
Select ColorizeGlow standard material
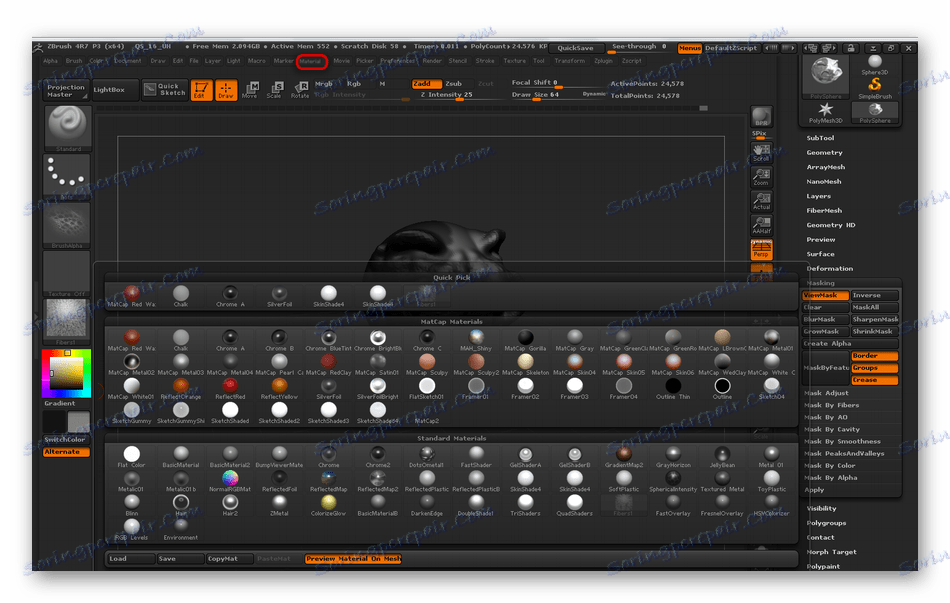pos(328,505)
